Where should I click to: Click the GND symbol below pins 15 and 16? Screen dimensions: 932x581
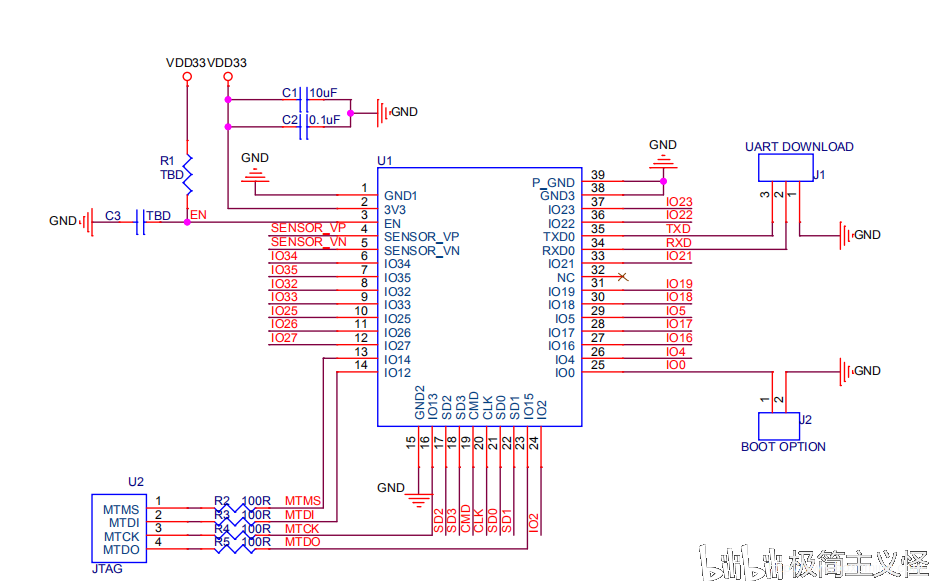[419, 500]
